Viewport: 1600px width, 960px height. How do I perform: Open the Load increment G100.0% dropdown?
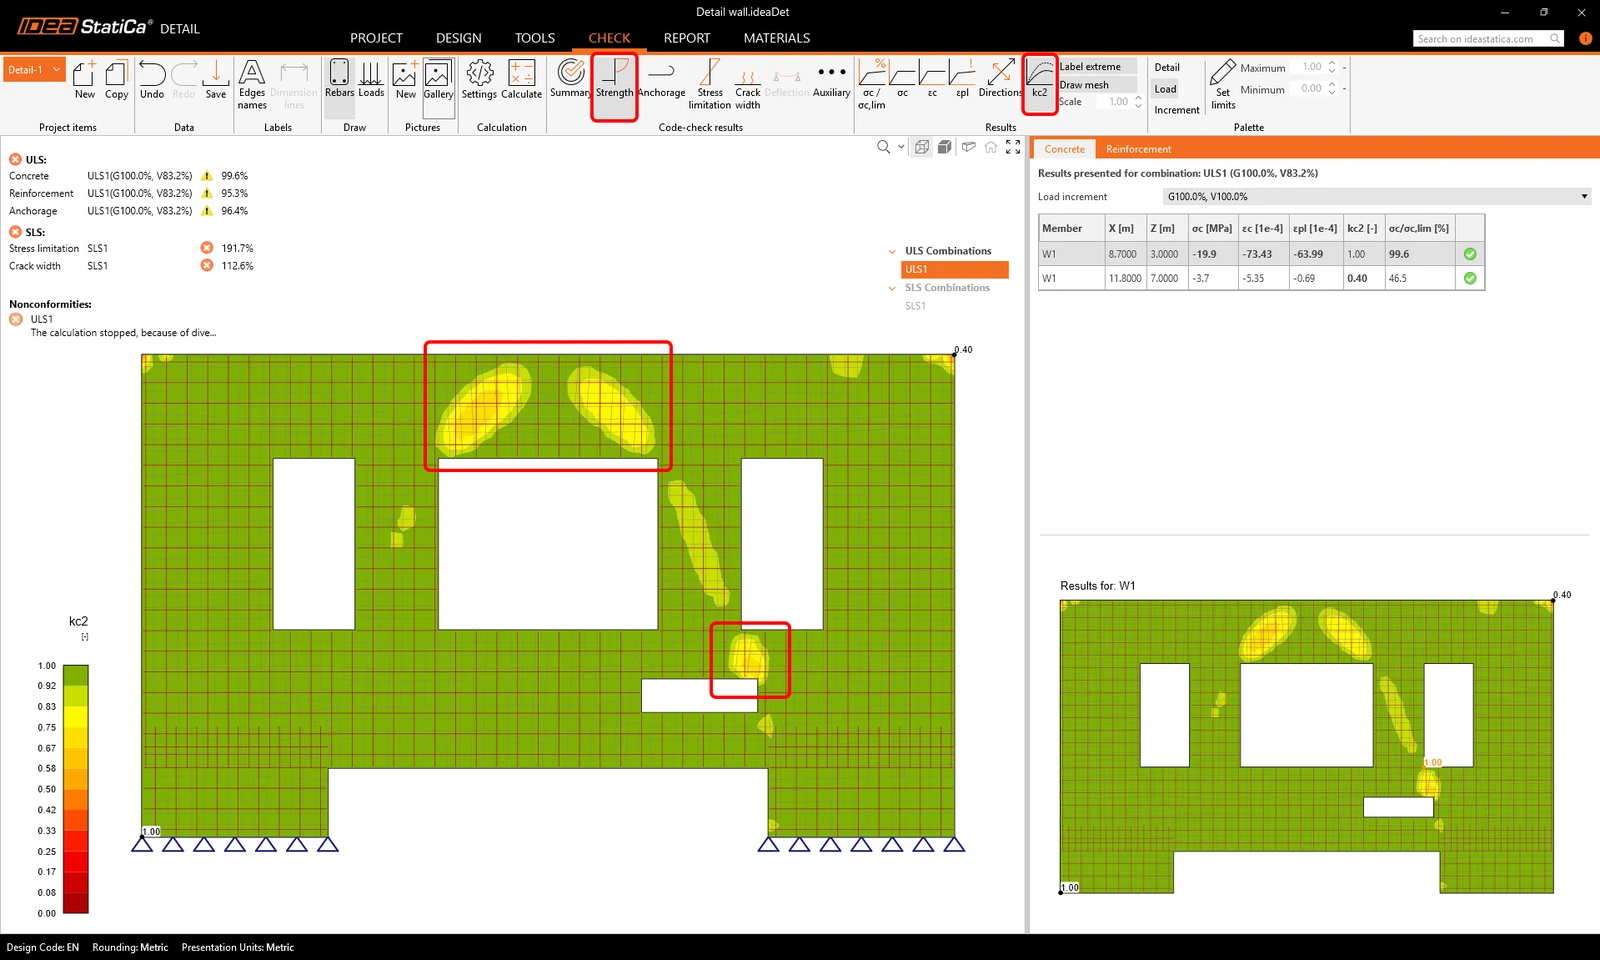[x=1376, y=197]
